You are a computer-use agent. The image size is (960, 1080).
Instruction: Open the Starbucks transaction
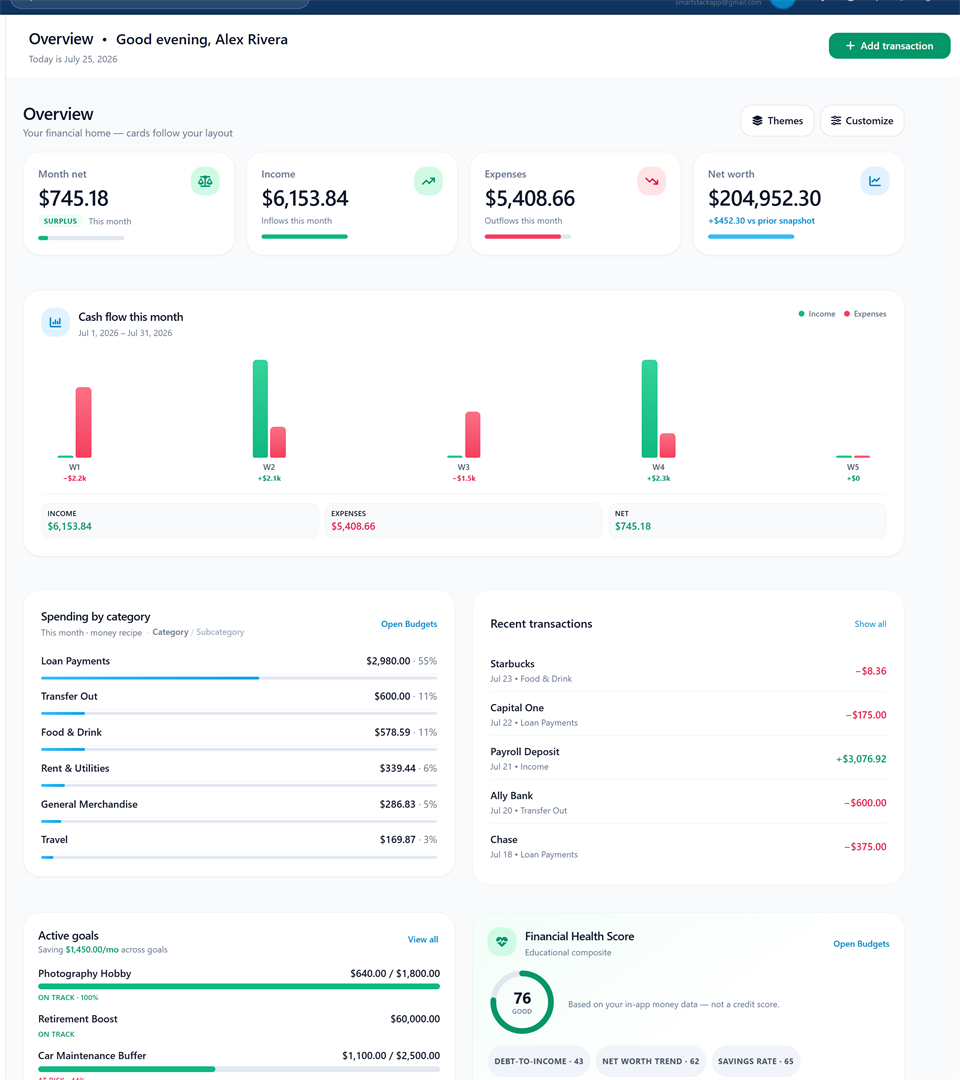pyautogui.click(x=688, y=670)
